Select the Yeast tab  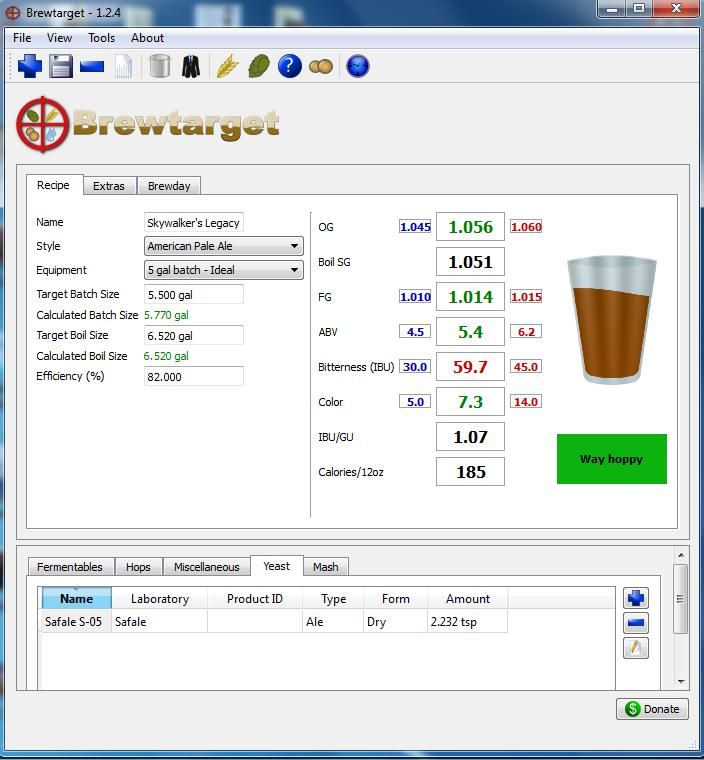(276, 566)
